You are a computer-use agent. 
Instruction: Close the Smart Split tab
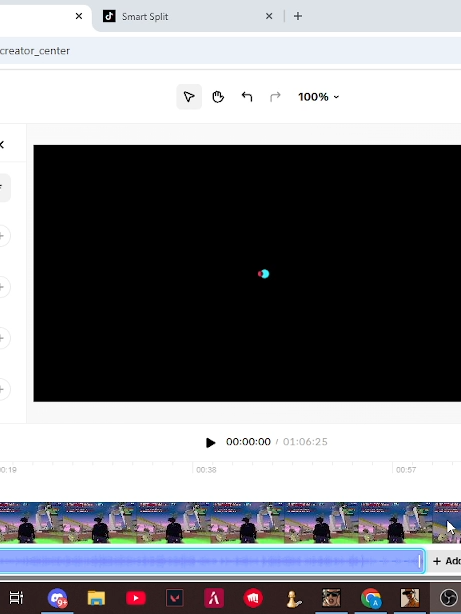[x=269, y=16]
